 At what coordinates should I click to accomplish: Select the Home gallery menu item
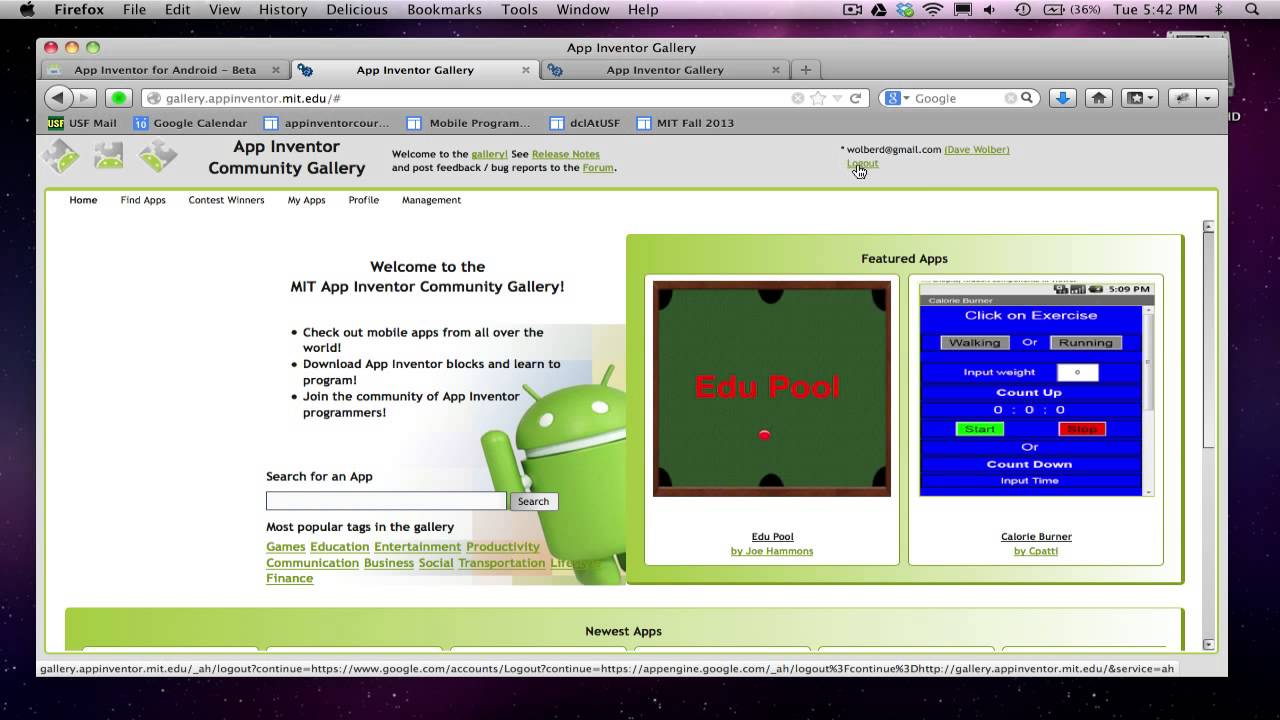(x=83, y=200)
